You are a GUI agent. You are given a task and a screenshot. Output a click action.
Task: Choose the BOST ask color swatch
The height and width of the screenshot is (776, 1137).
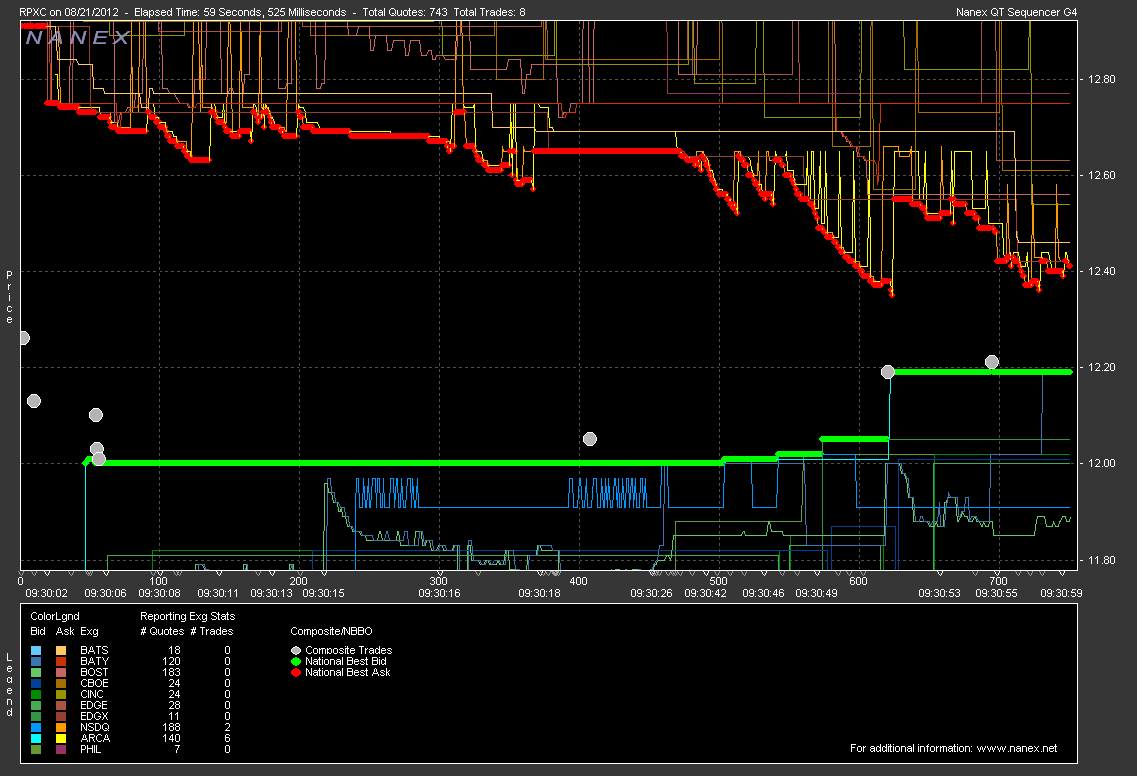61,672
